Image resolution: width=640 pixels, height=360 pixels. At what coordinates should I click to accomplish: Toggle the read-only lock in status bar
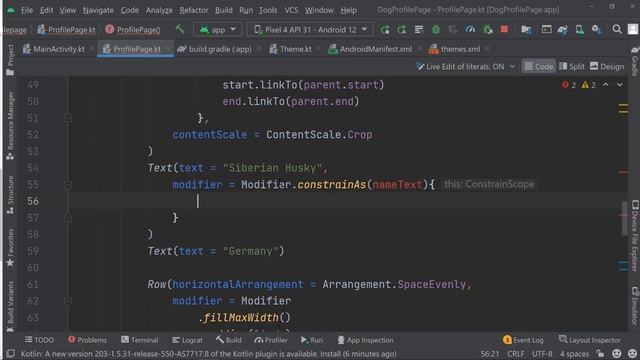point(600,353)
